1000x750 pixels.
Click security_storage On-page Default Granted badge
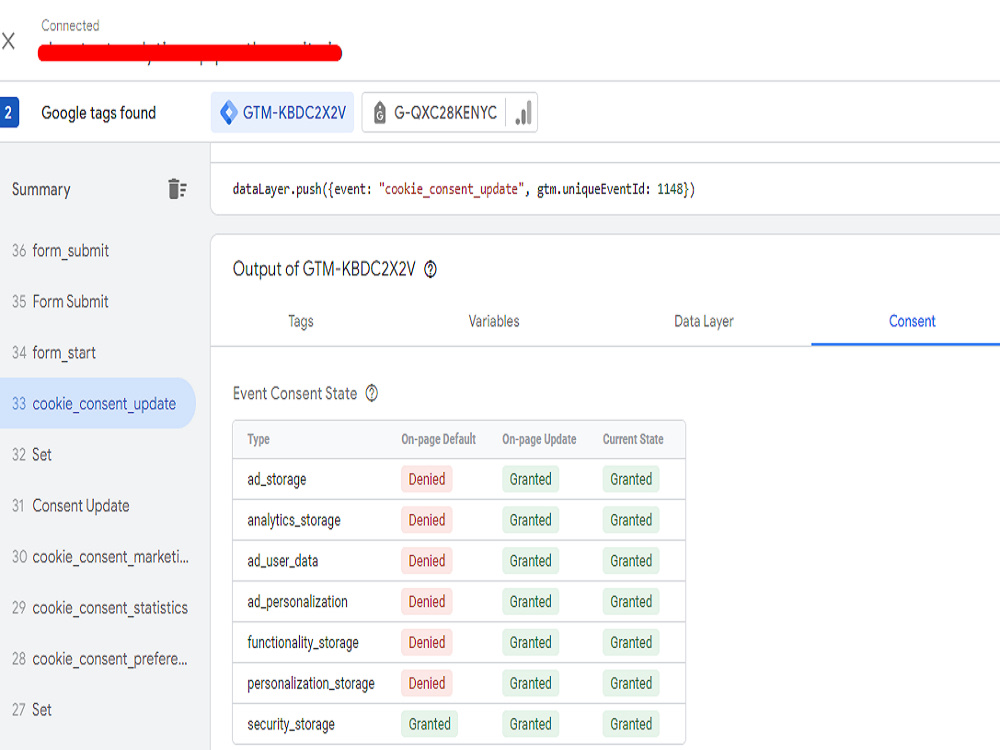429,724
